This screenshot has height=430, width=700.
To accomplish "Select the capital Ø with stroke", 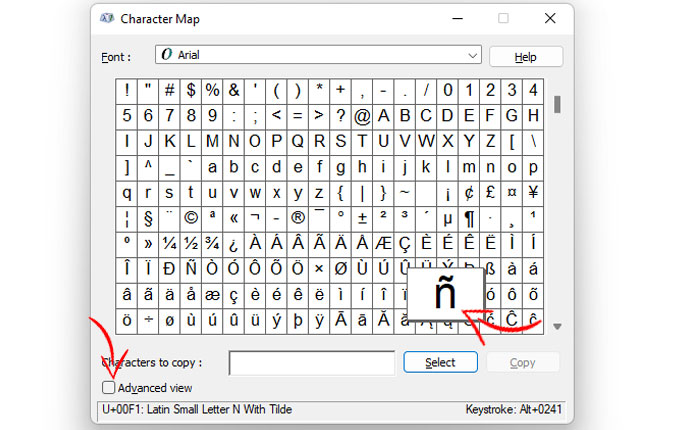I will (x=341, y=269).
